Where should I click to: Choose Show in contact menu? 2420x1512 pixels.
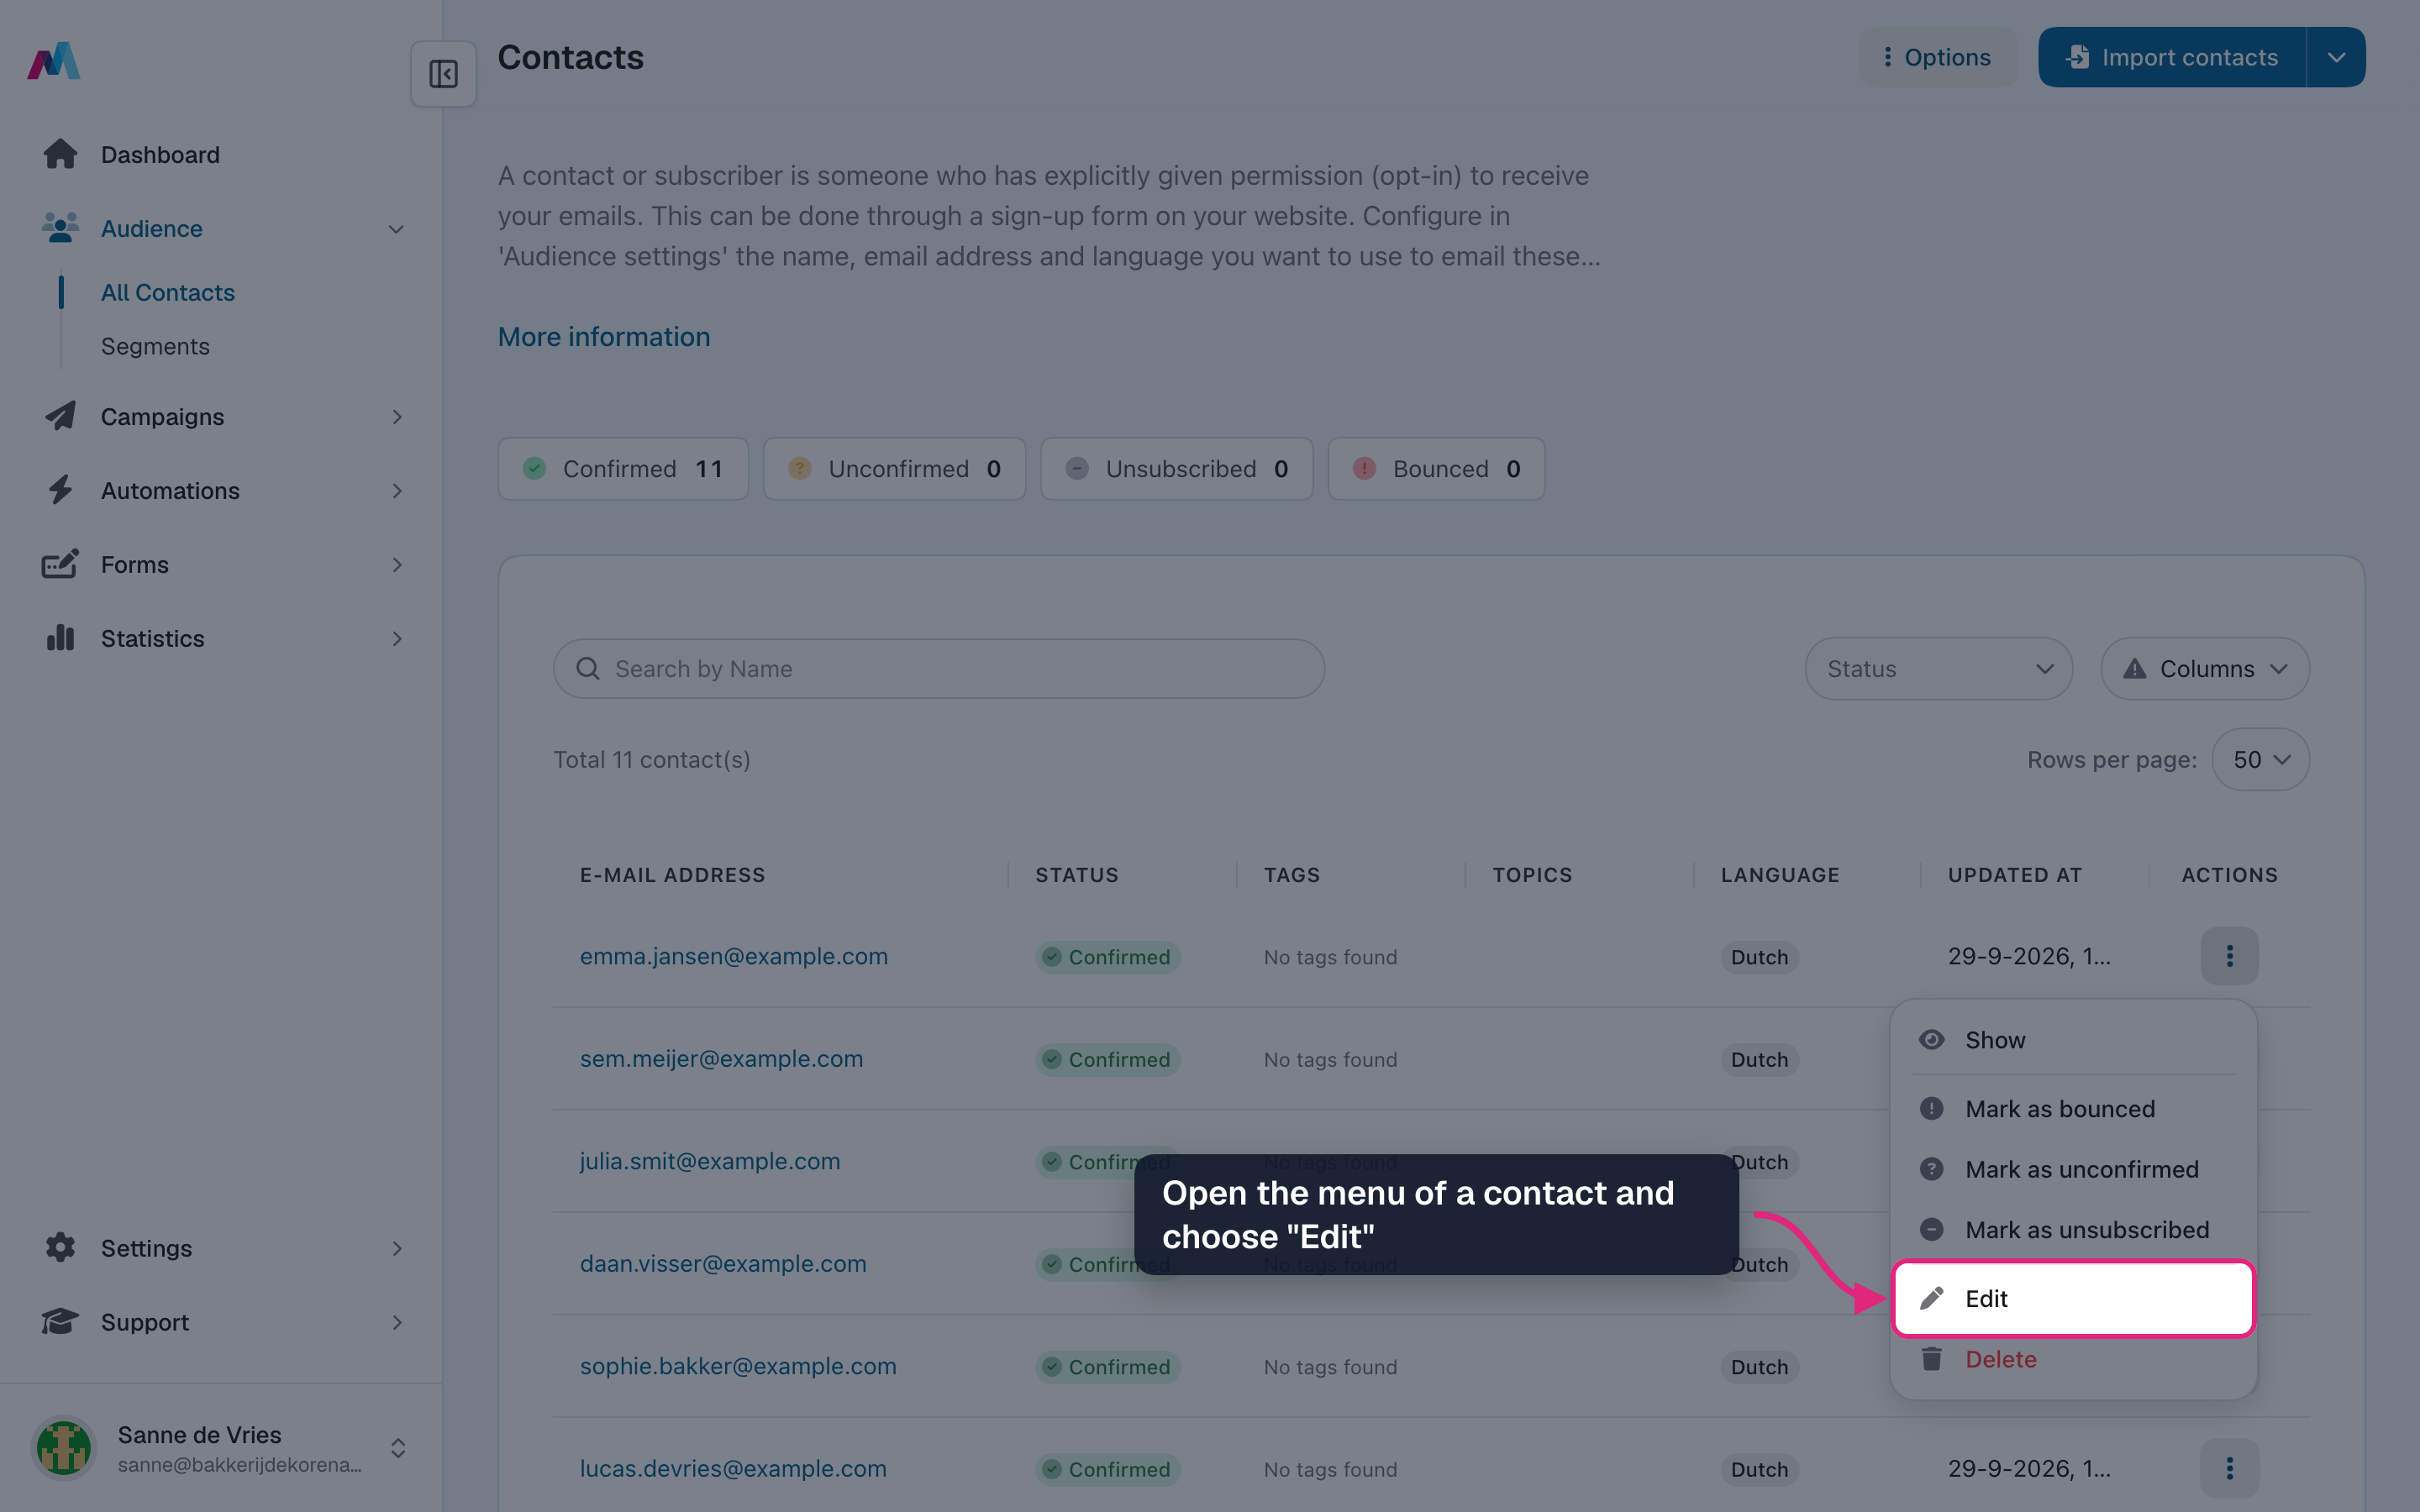(x=2073, y=1040)
